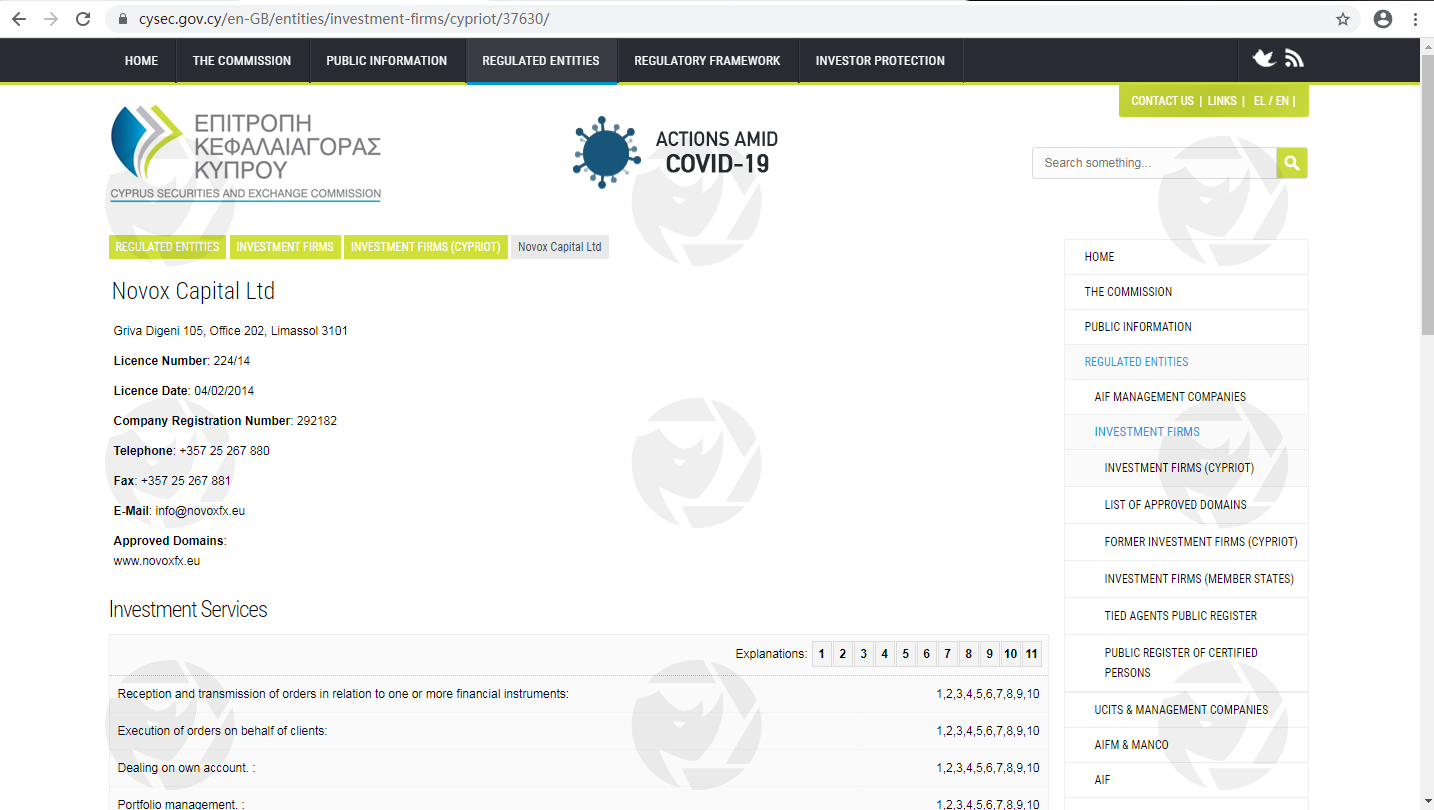Open Former Investment Firms (Cypriot) in sidebar
This screenshot has height=810, width=1434.
pos(1200,542)
